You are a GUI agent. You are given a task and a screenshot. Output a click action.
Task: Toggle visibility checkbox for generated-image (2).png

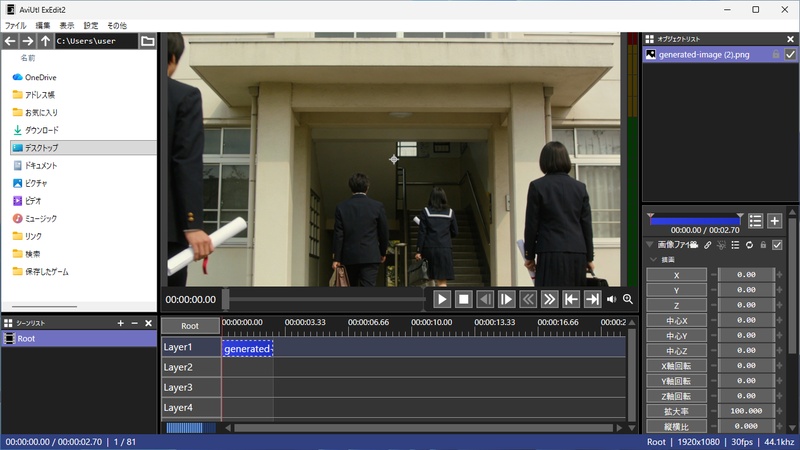(791, 54)
